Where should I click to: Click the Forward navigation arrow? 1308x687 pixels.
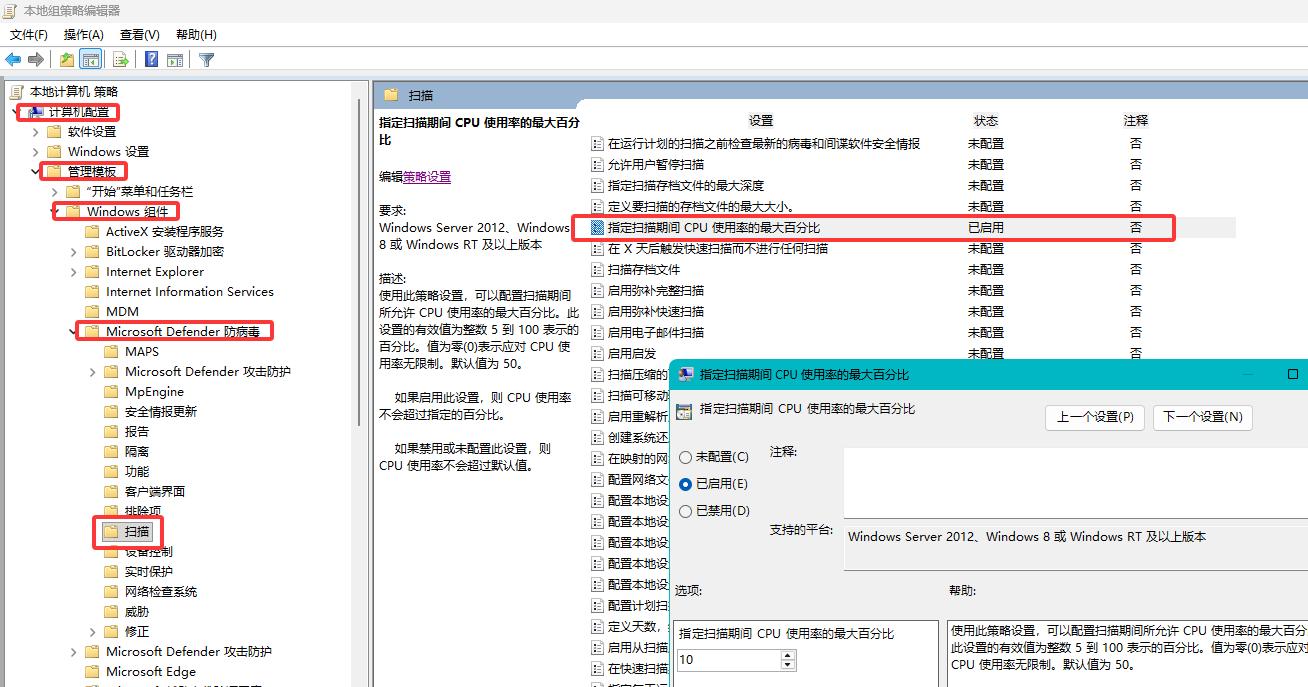tap(35, 59)
